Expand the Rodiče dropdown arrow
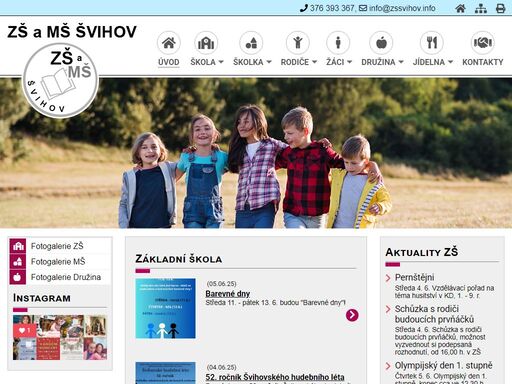Screen dimensions: 512x384 pos(314,62)
